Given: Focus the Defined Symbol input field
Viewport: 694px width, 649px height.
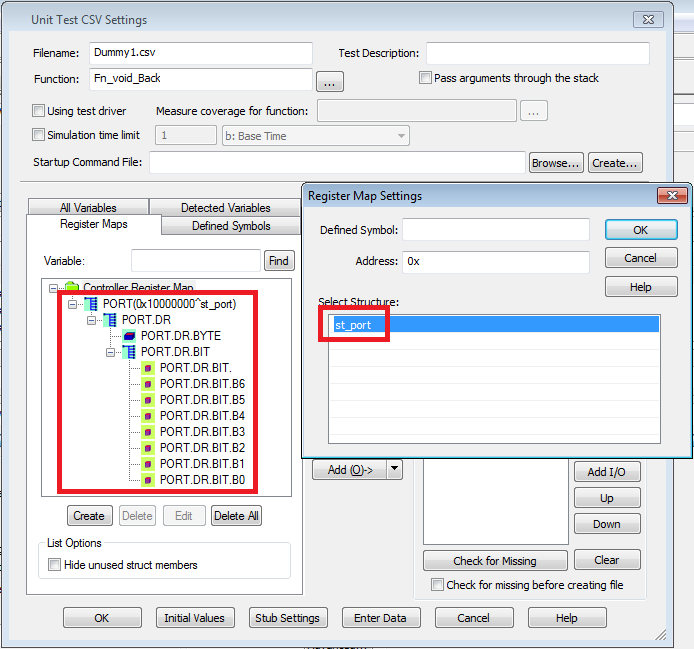Looking at the screenshot, I should [x=496, y=229].
